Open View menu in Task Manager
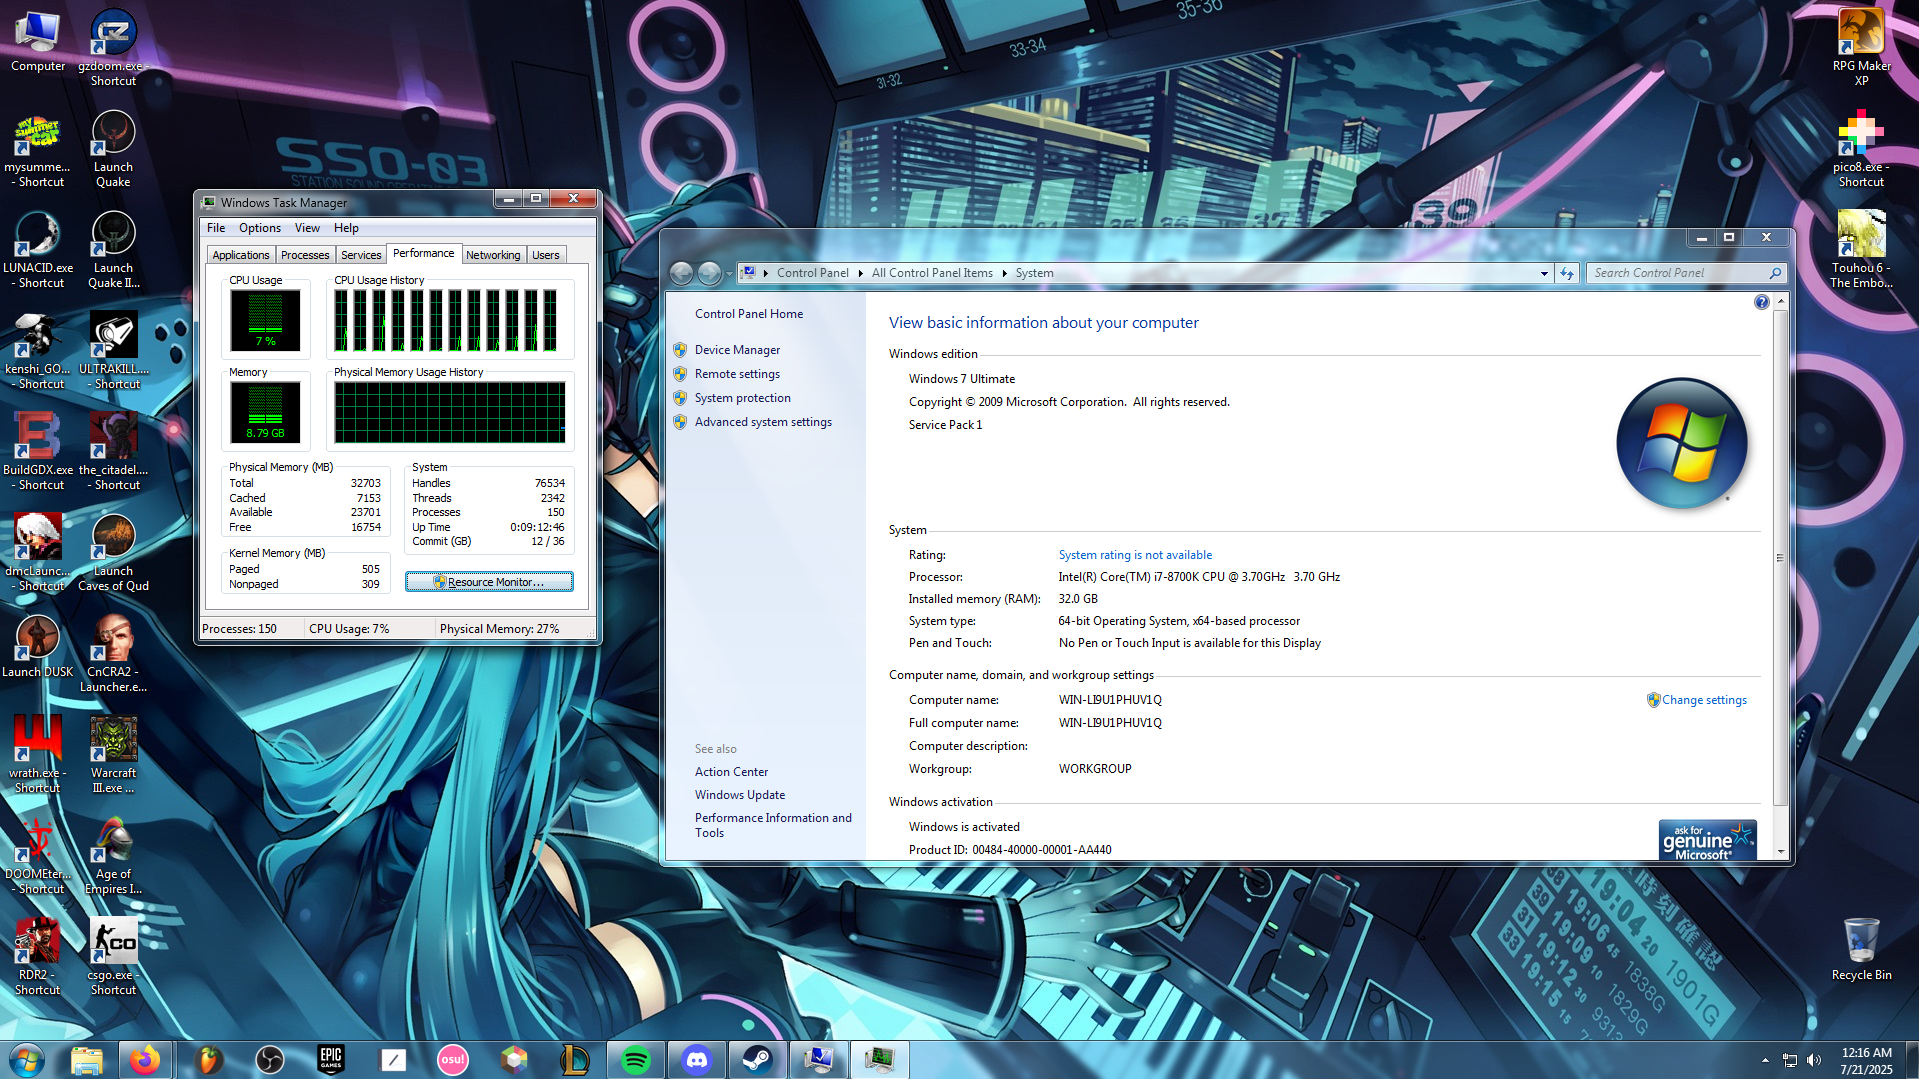 [307, 228]
